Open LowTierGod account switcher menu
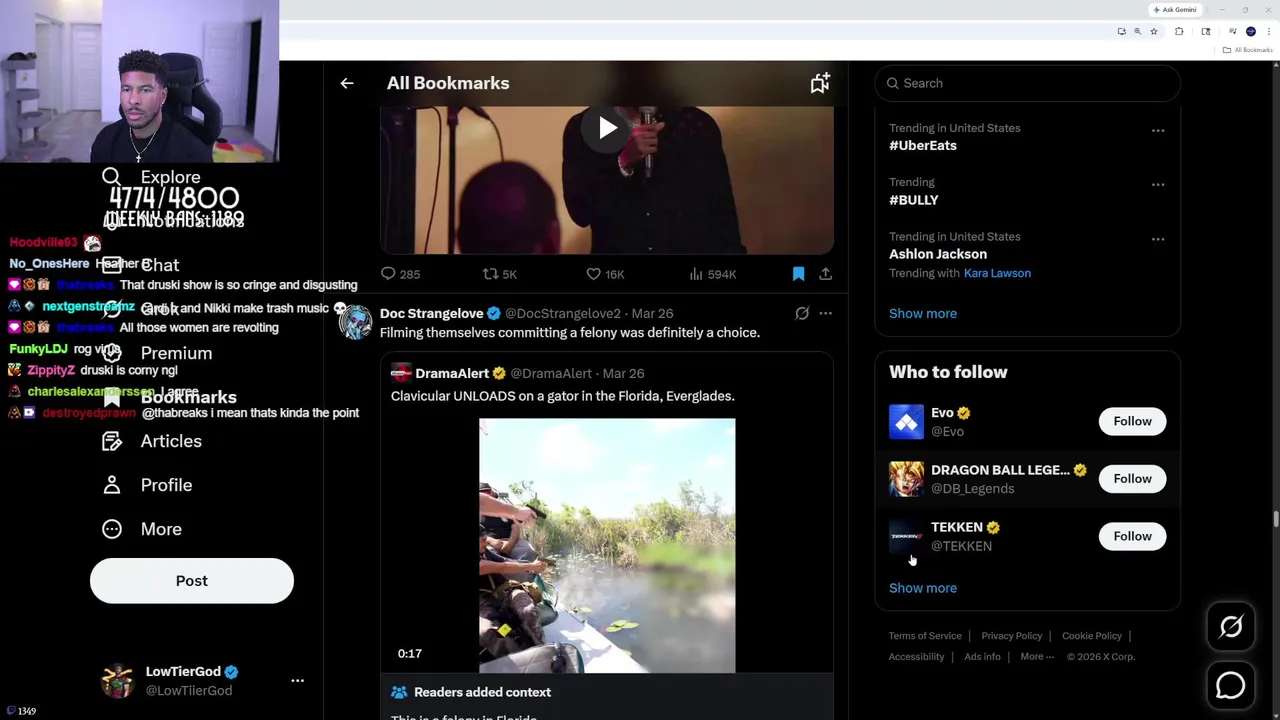Viewport: 1280px width, 720px height. click(x=297, y=680)
